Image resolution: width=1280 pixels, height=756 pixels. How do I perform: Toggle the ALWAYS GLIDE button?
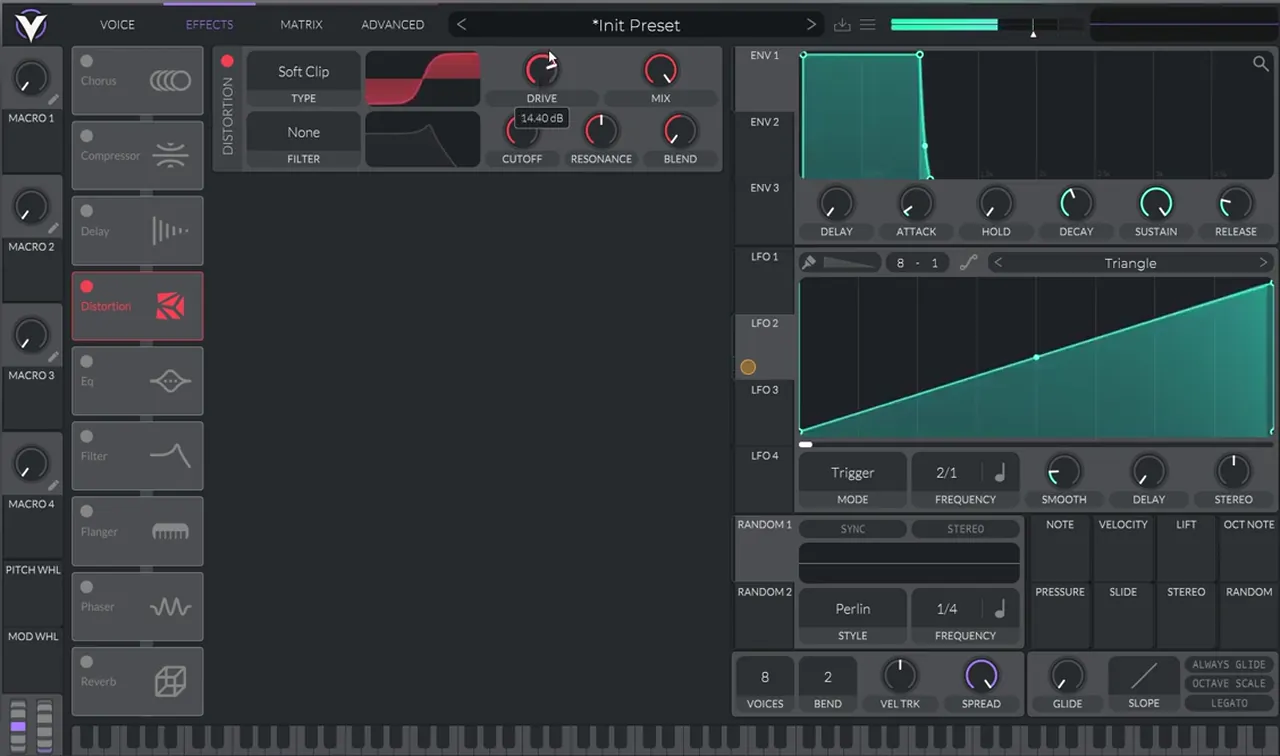[1228, 665]
